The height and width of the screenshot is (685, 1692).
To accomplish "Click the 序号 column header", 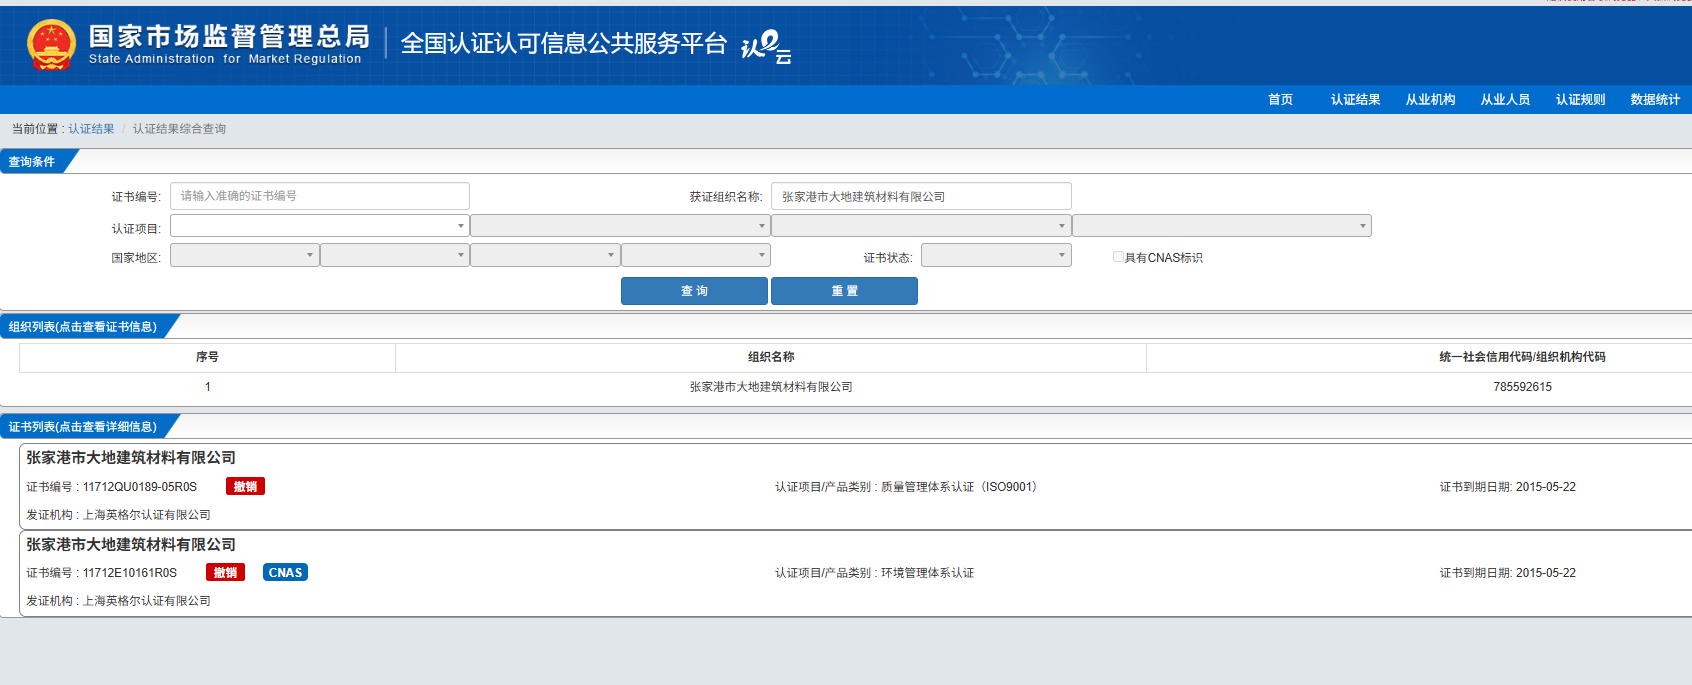I will [x=207, y=357].
